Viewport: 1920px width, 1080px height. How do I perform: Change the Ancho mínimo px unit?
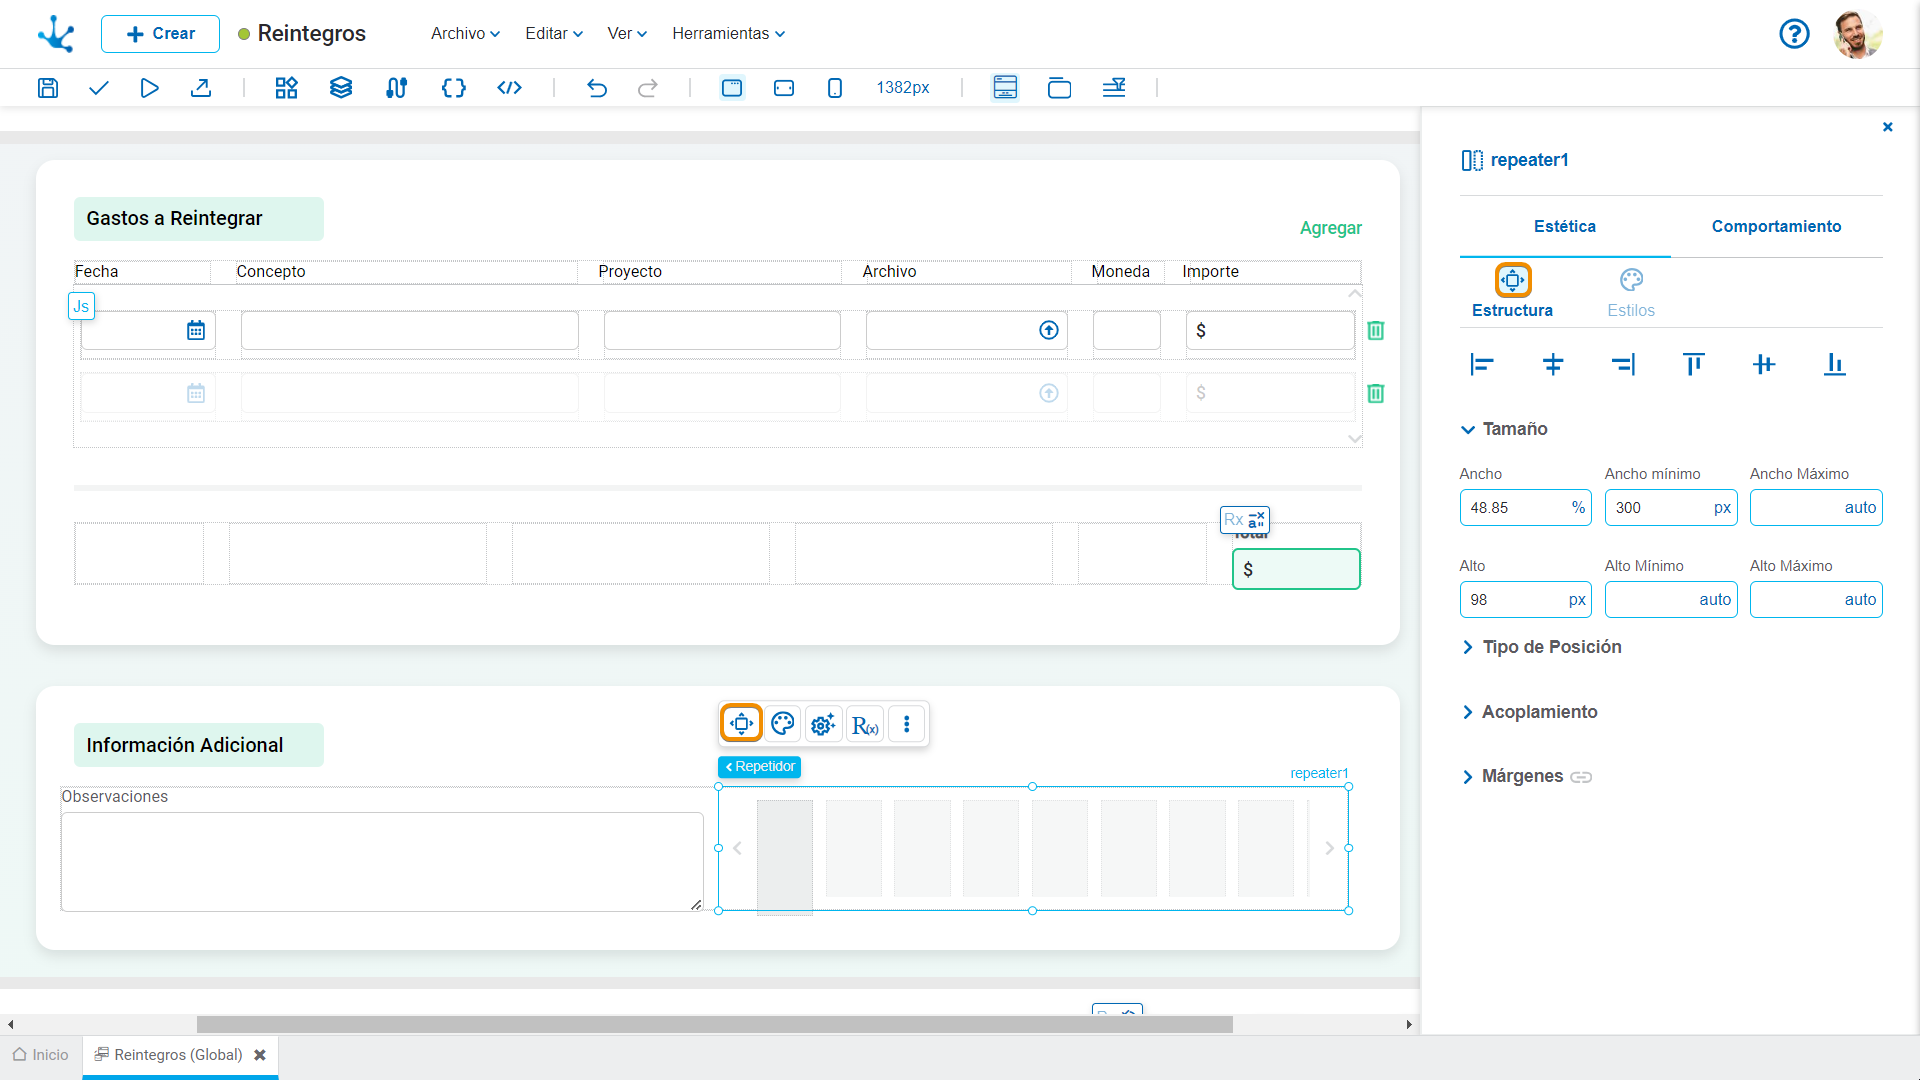1722,508
